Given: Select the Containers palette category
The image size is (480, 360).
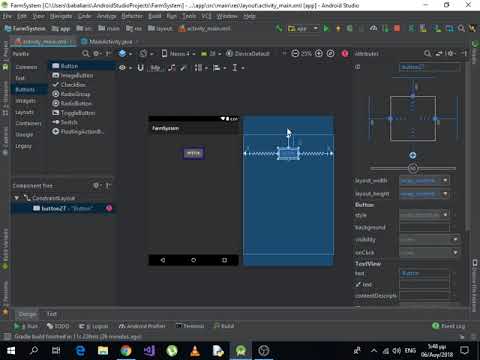Looking at the screenshot, I should tap(29, 123).
